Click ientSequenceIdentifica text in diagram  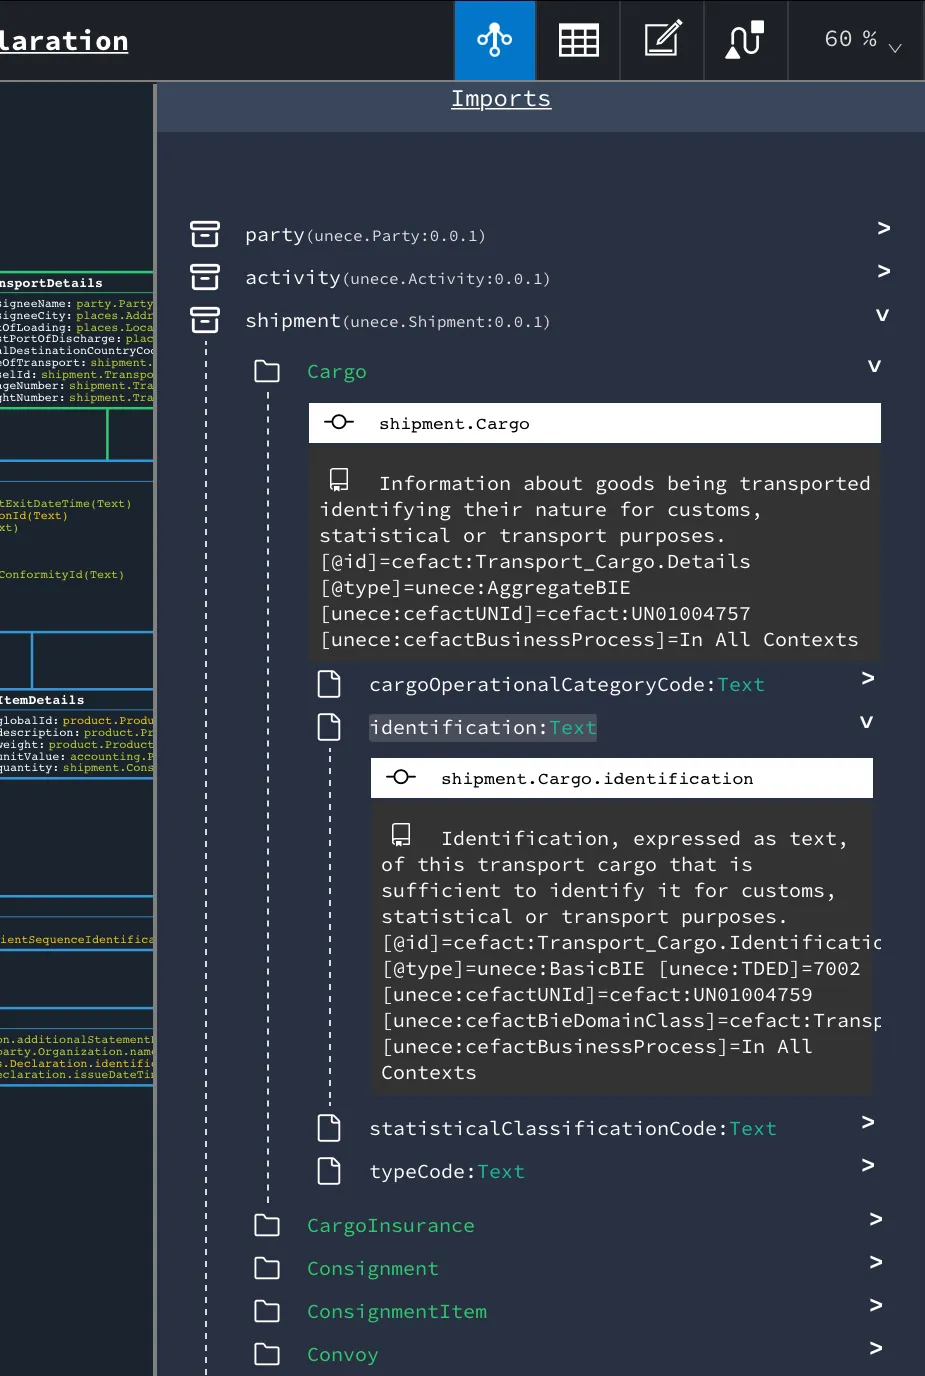click(77, 940)
